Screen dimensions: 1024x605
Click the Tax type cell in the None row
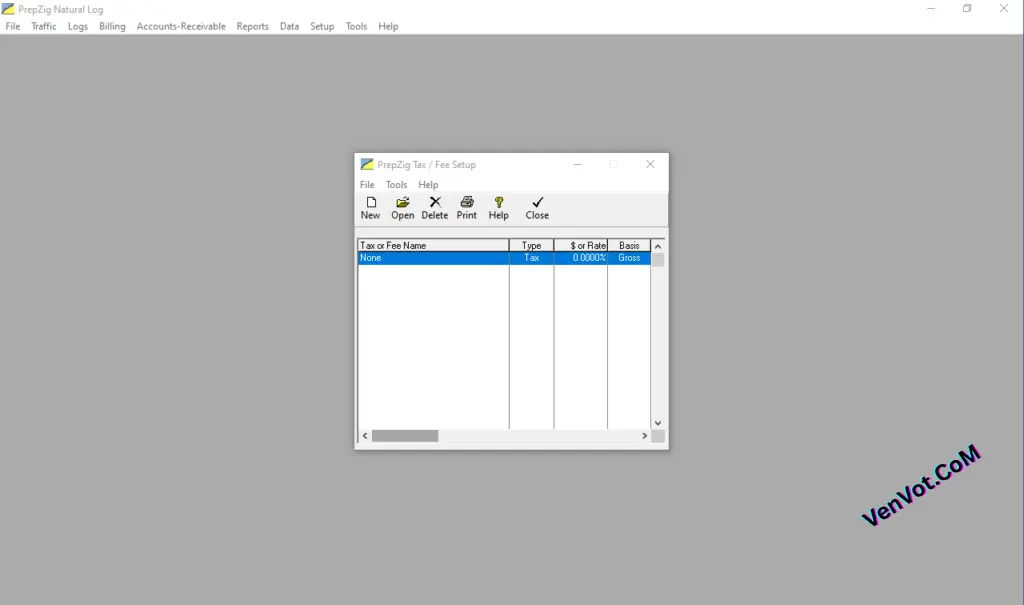[x=532, y=258]
